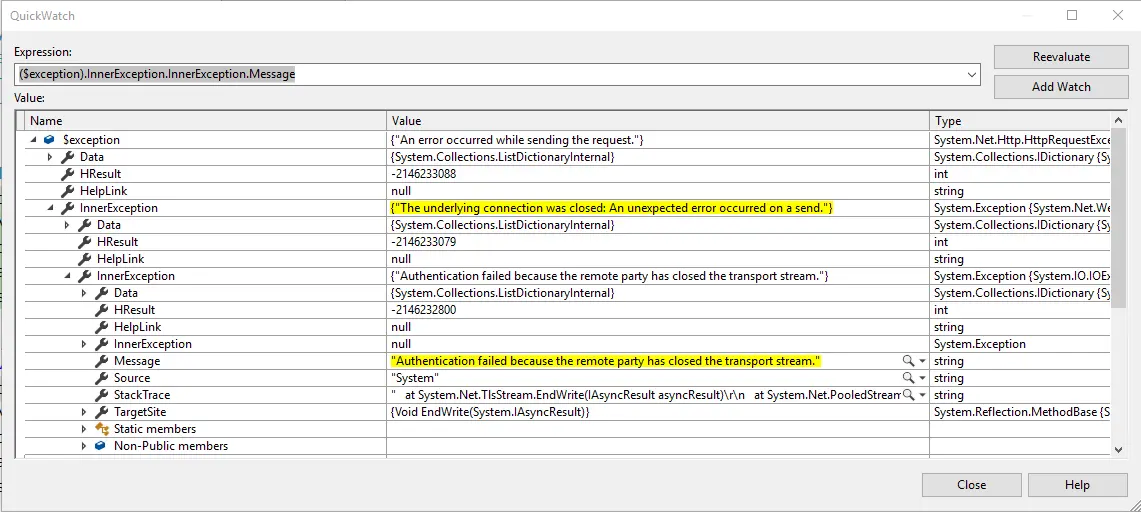Click the Help button
The height and width of the screenshot is (512, 1141).
pos(1077,485)
